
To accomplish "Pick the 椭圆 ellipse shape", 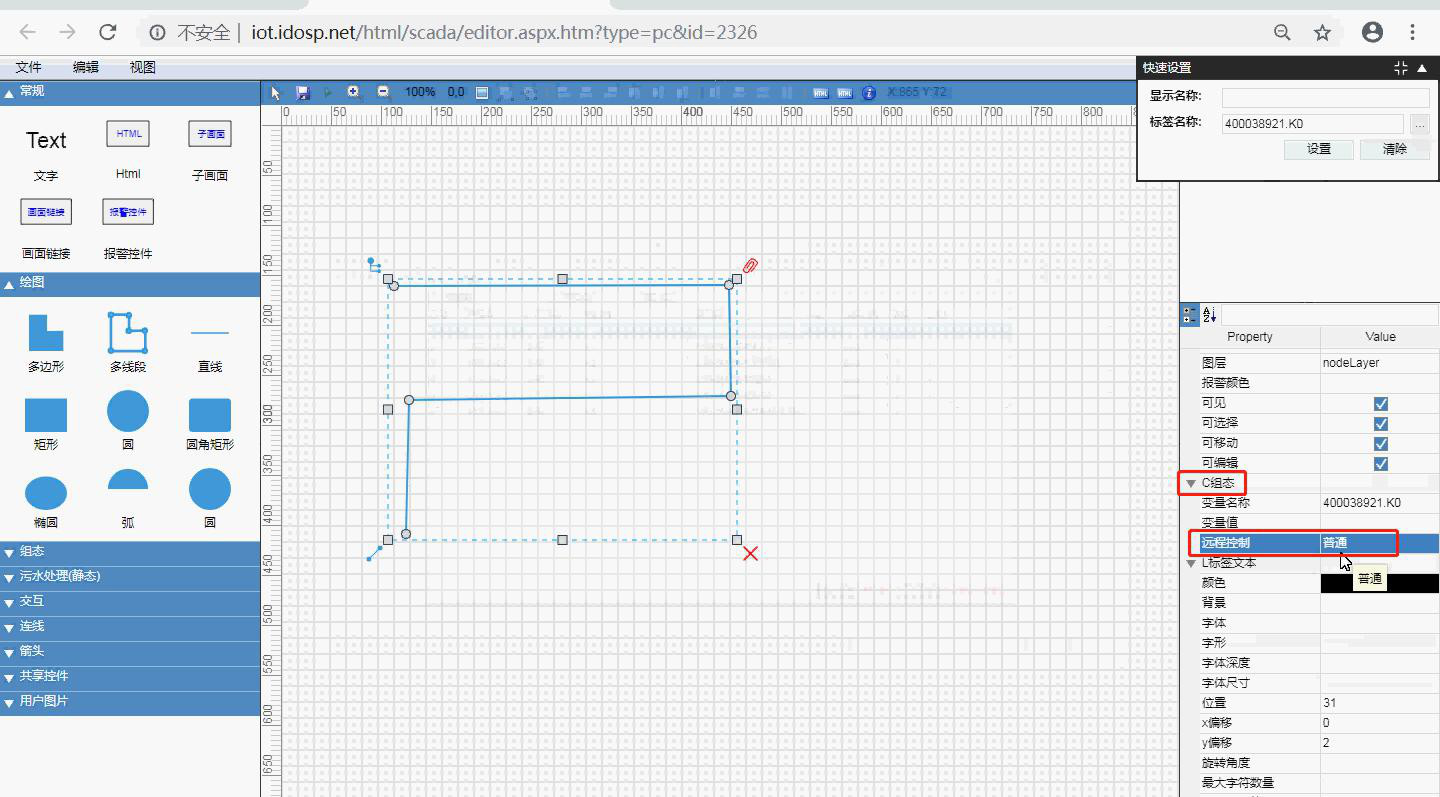I will click(x=46, y=493).
